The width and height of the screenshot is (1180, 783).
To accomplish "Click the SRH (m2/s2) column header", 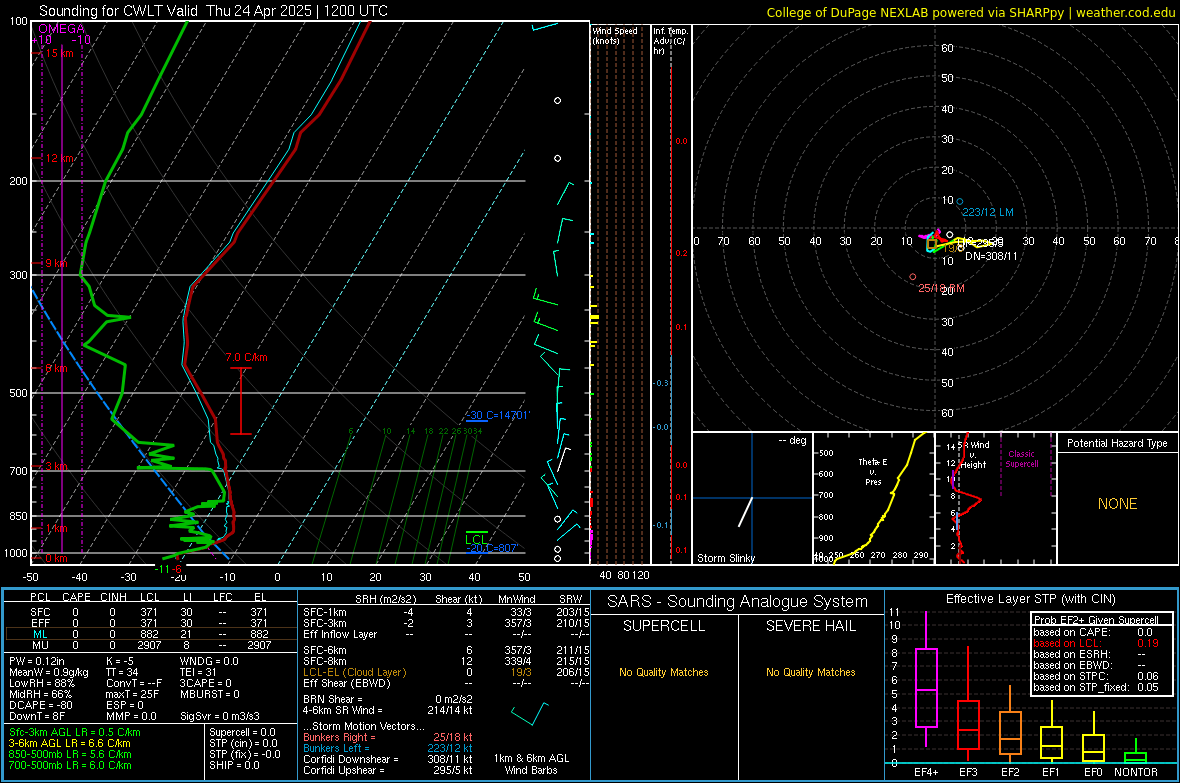I will (x=385, y=599).
